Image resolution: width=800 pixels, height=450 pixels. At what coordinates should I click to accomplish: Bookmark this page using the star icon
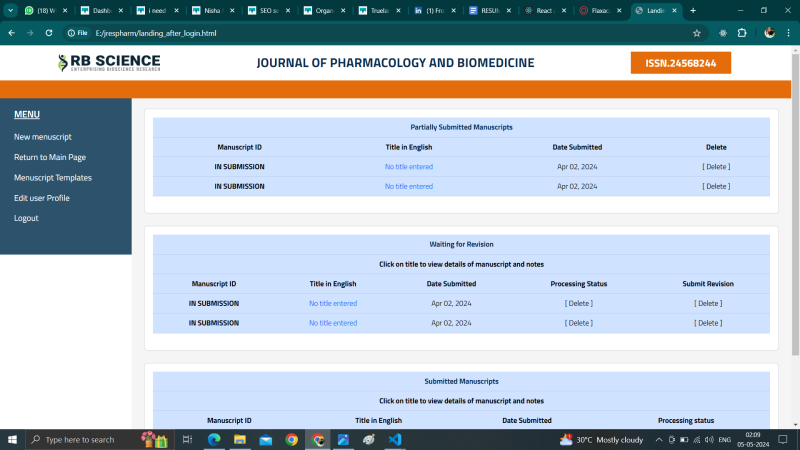coord(697,33)
